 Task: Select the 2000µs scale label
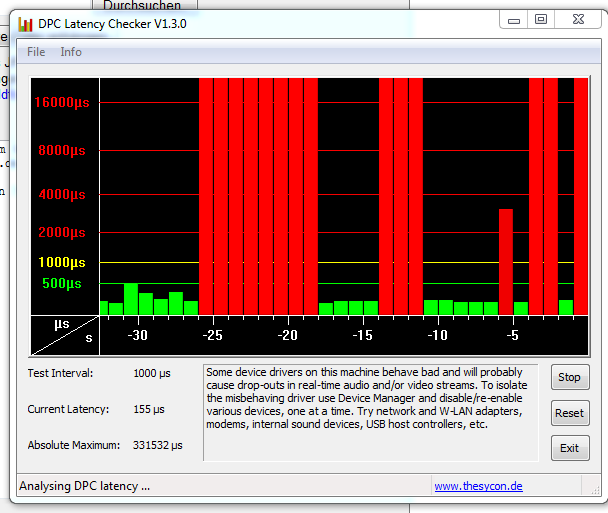[x=62, y=232]
